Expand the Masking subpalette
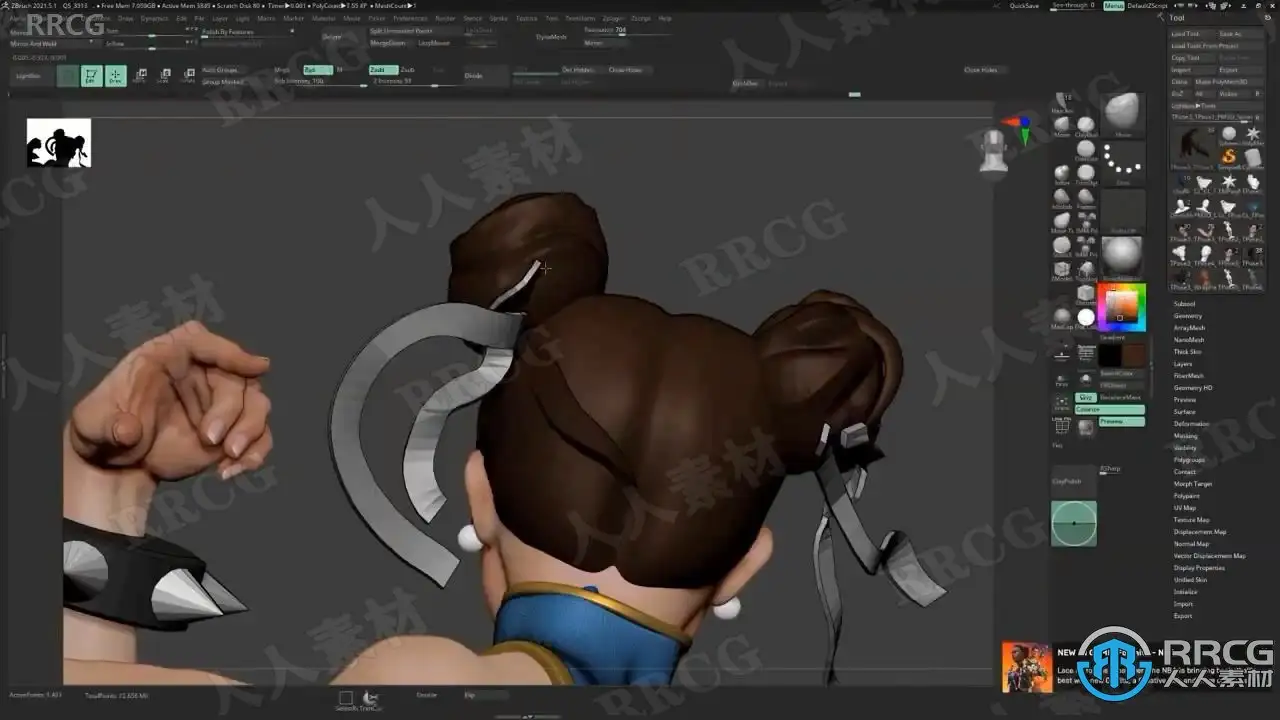The height and width of the screenshot is (720, 1280). coord(1186,436)
